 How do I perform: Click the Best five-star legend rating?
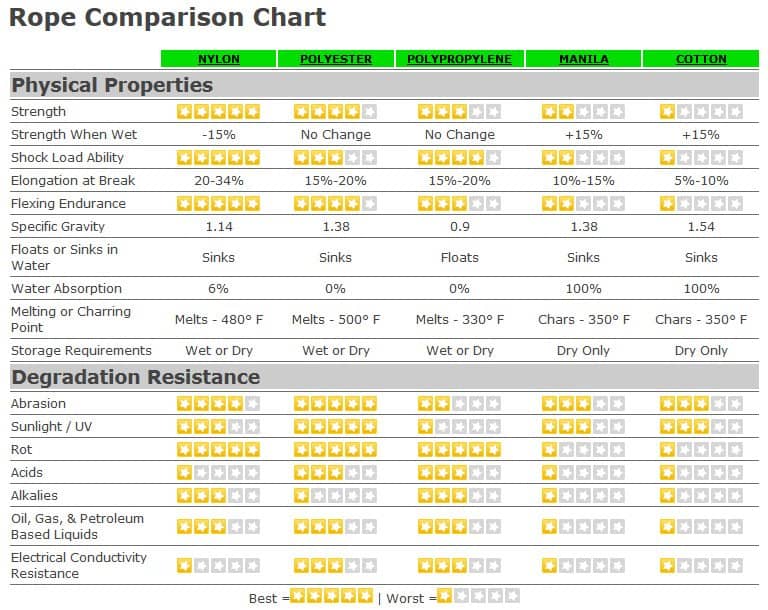331,596
